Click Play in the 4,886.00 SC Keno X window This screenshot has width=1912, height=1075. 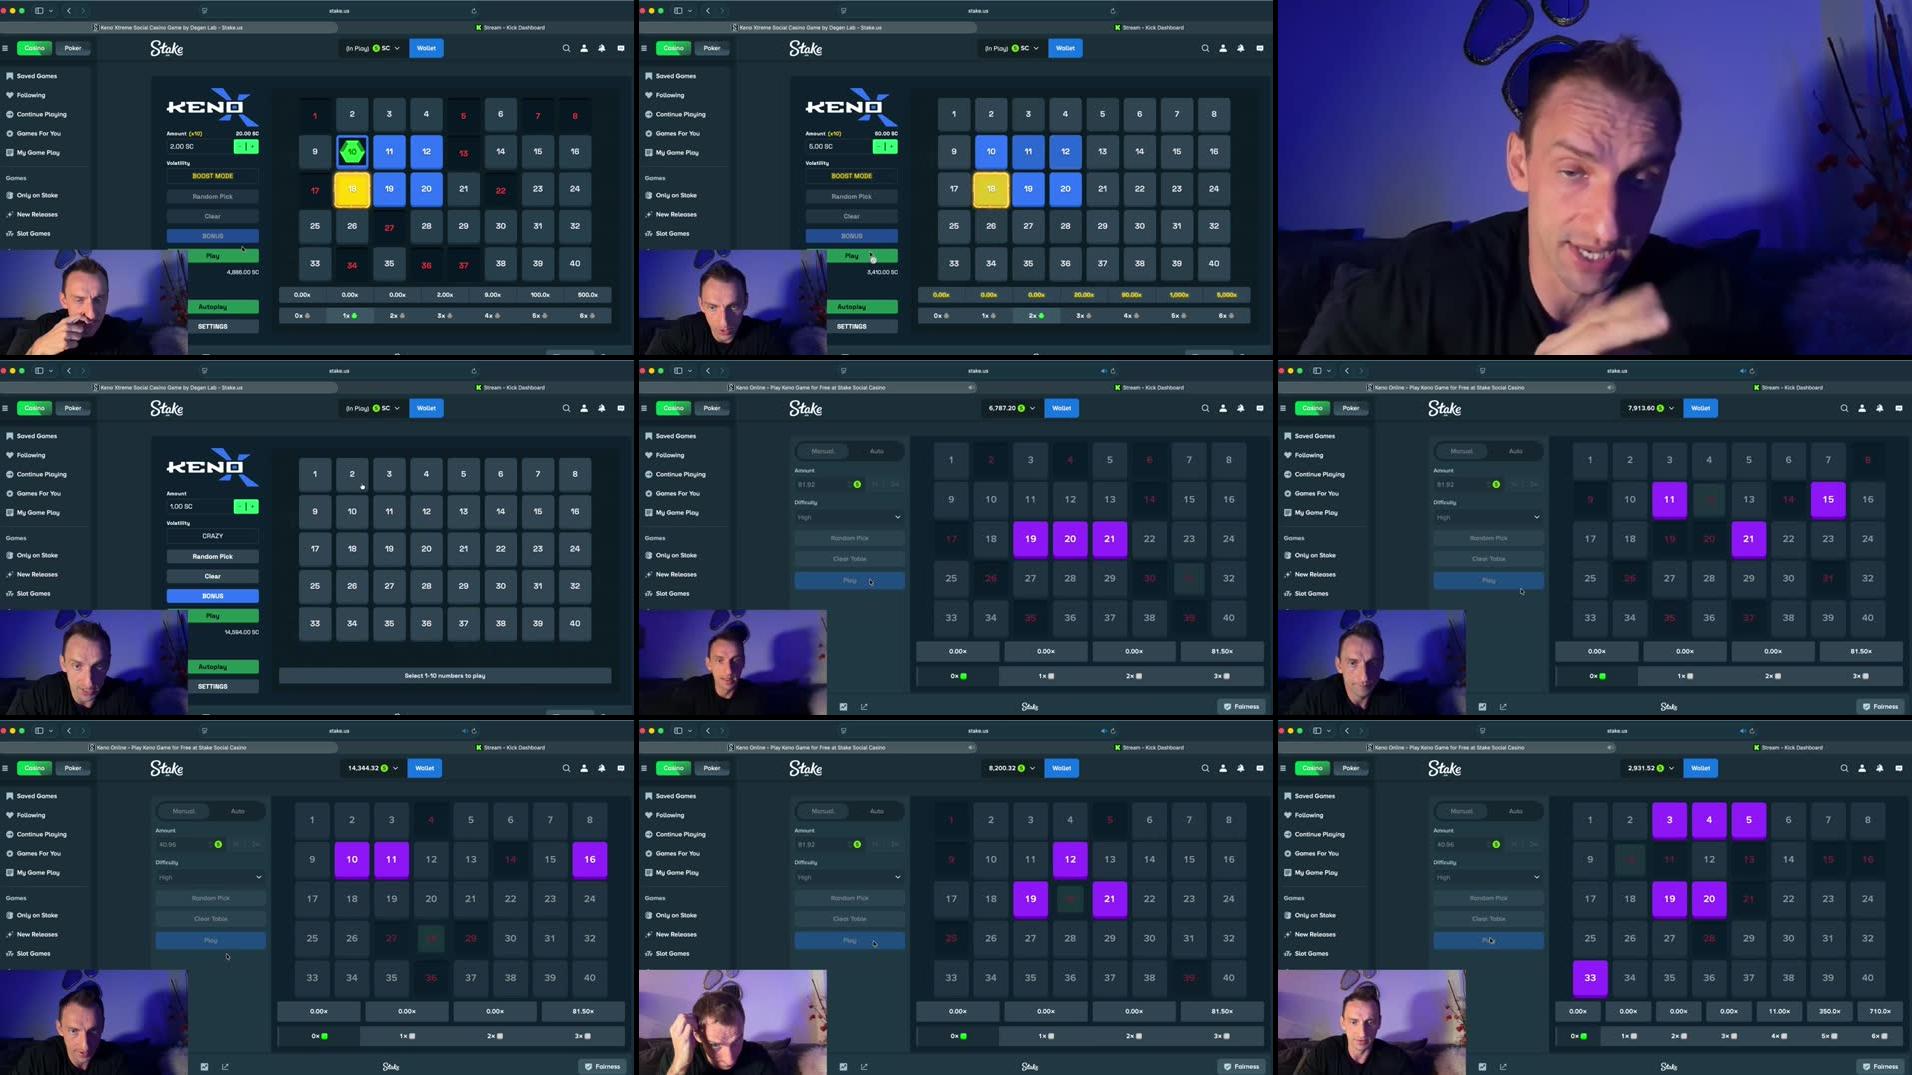[x=212, y=256]
